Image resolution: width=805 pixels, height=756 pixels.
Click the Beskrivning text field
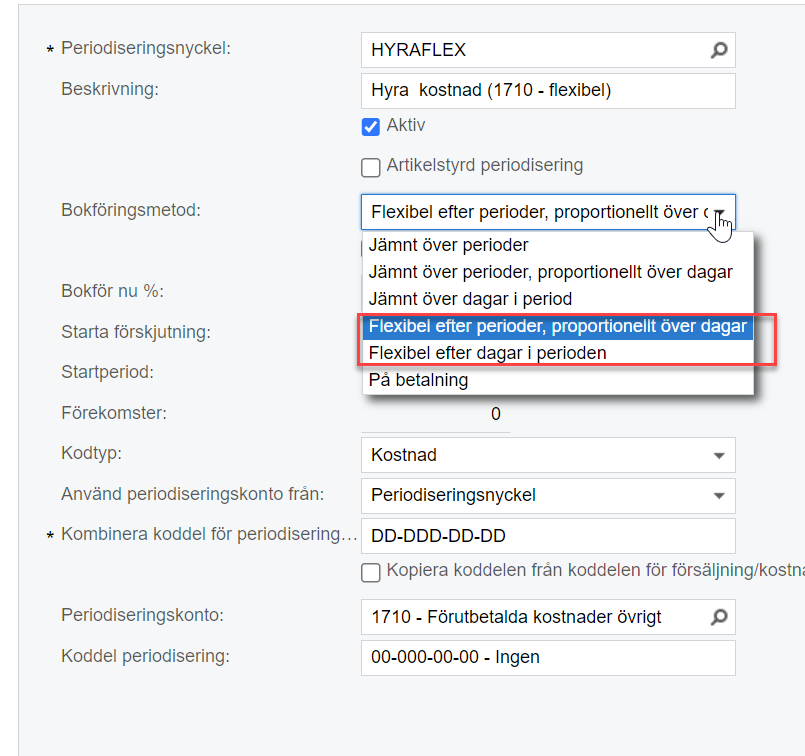click(x=548, y=90)
